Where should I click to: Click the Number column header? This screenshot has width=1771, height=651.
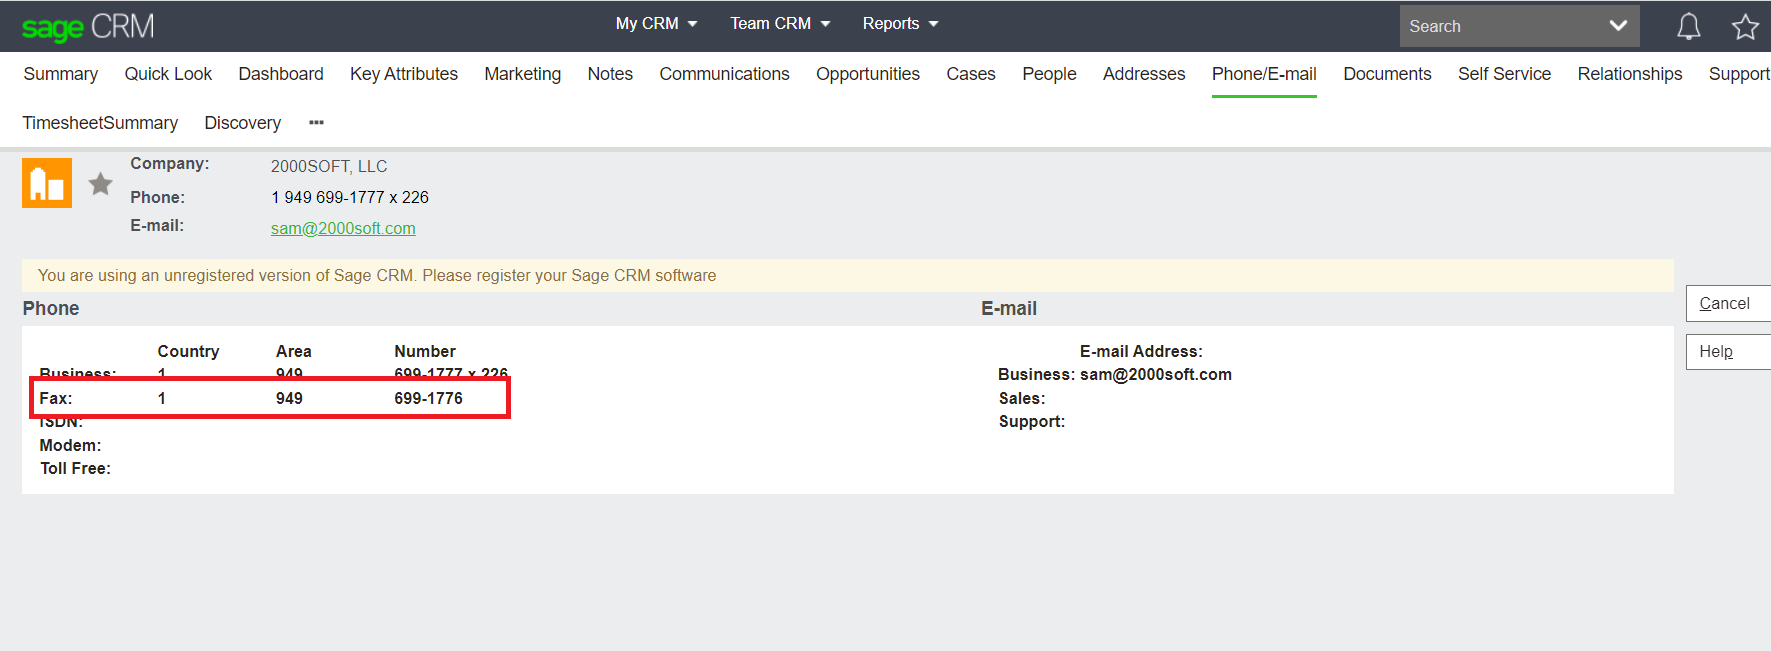pyautogui.click(x=425, y=351)
